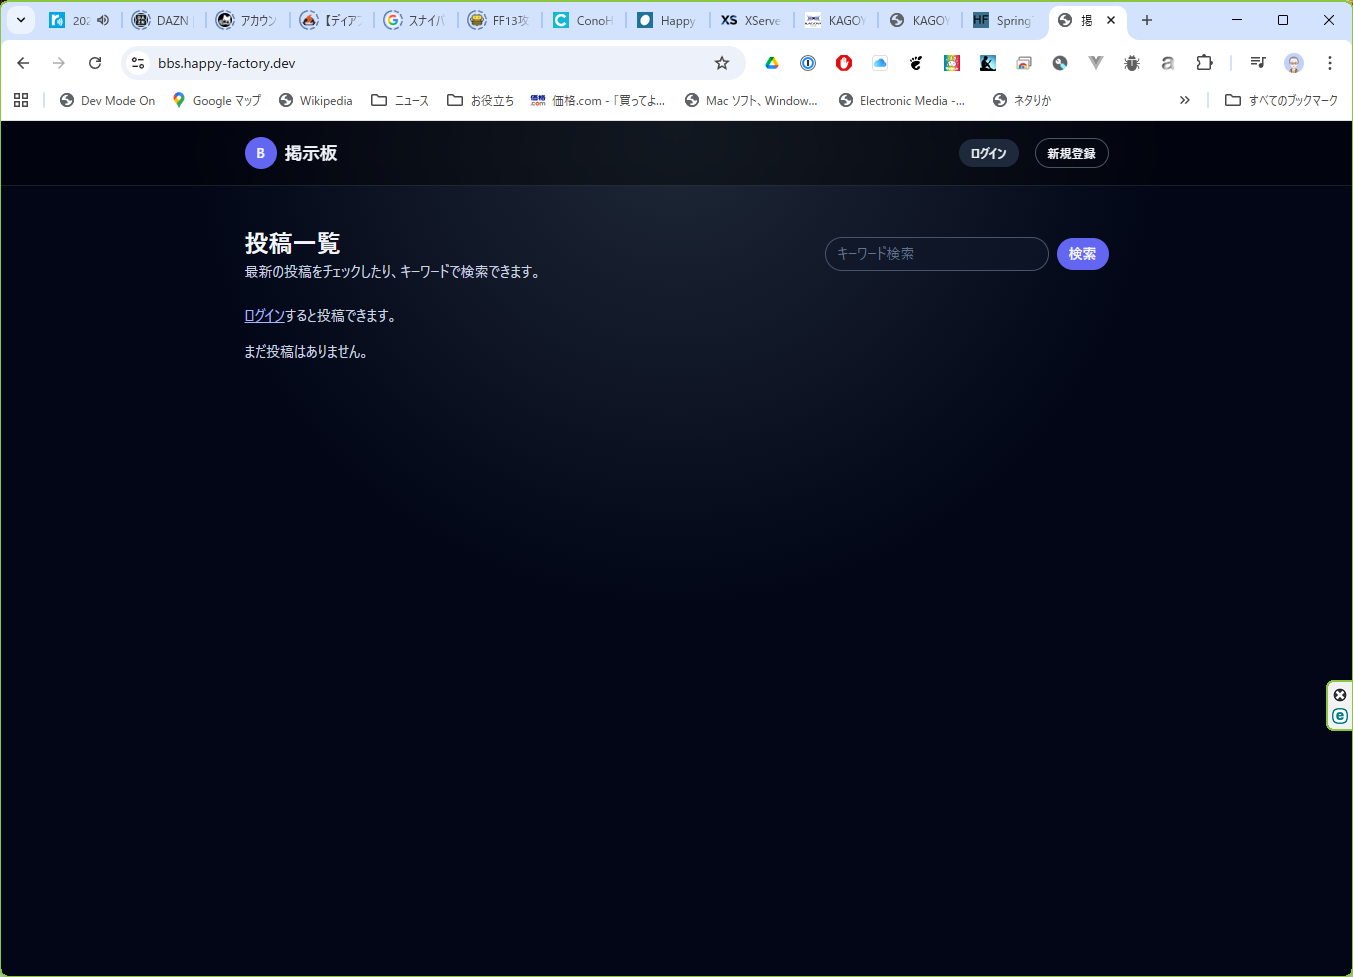The width and height of the screenshot is (1353, 977).
Task: Open the Chrome three-dot menu
Action: click(1330, 63)
